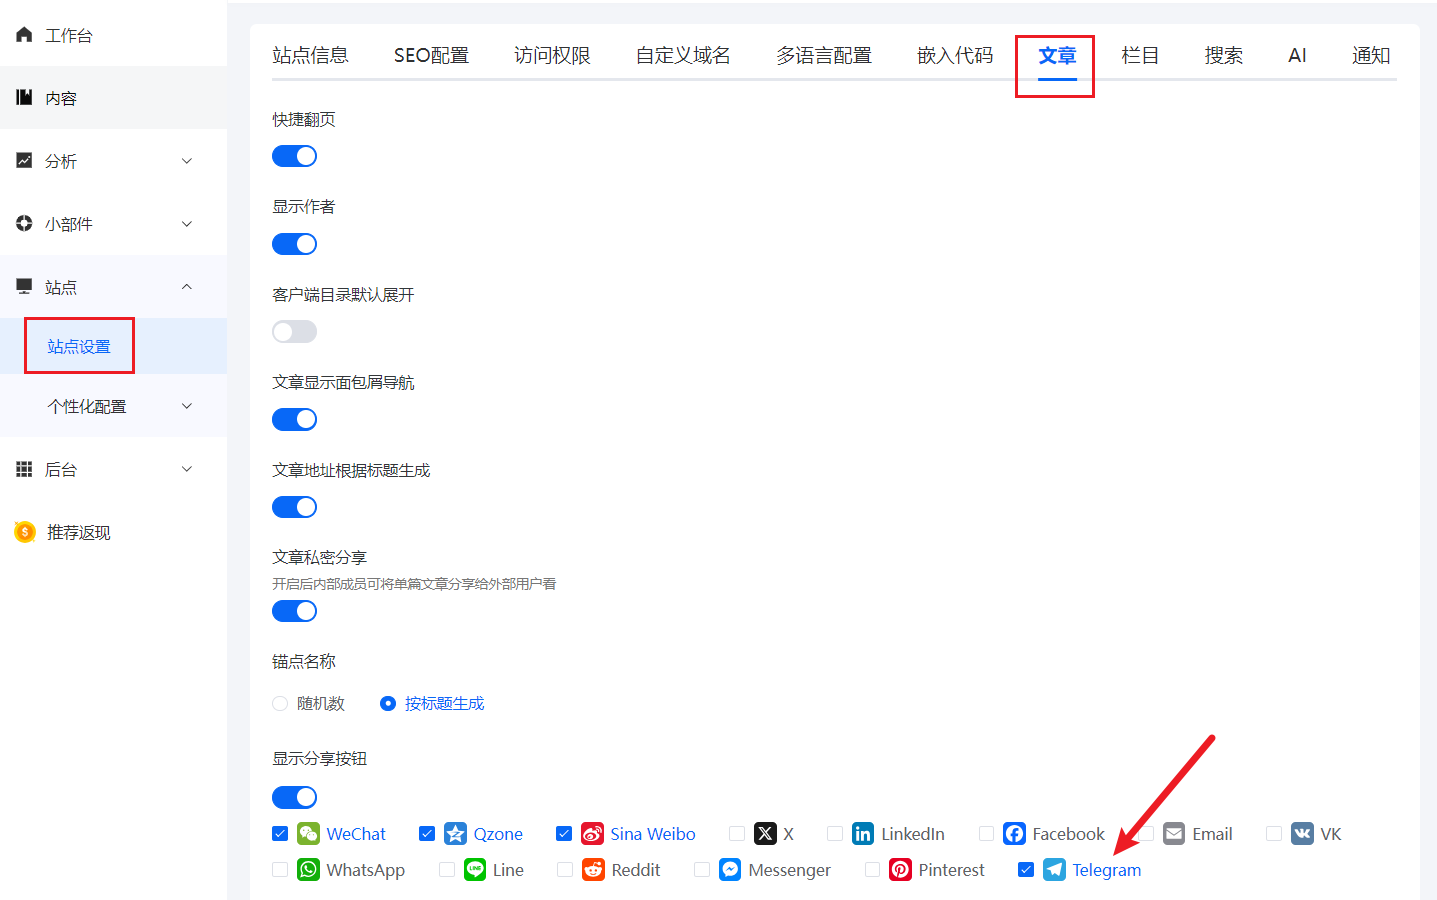1437x900 pixels.
Task: Click the Pinterest icon
Action: (900, 869)
